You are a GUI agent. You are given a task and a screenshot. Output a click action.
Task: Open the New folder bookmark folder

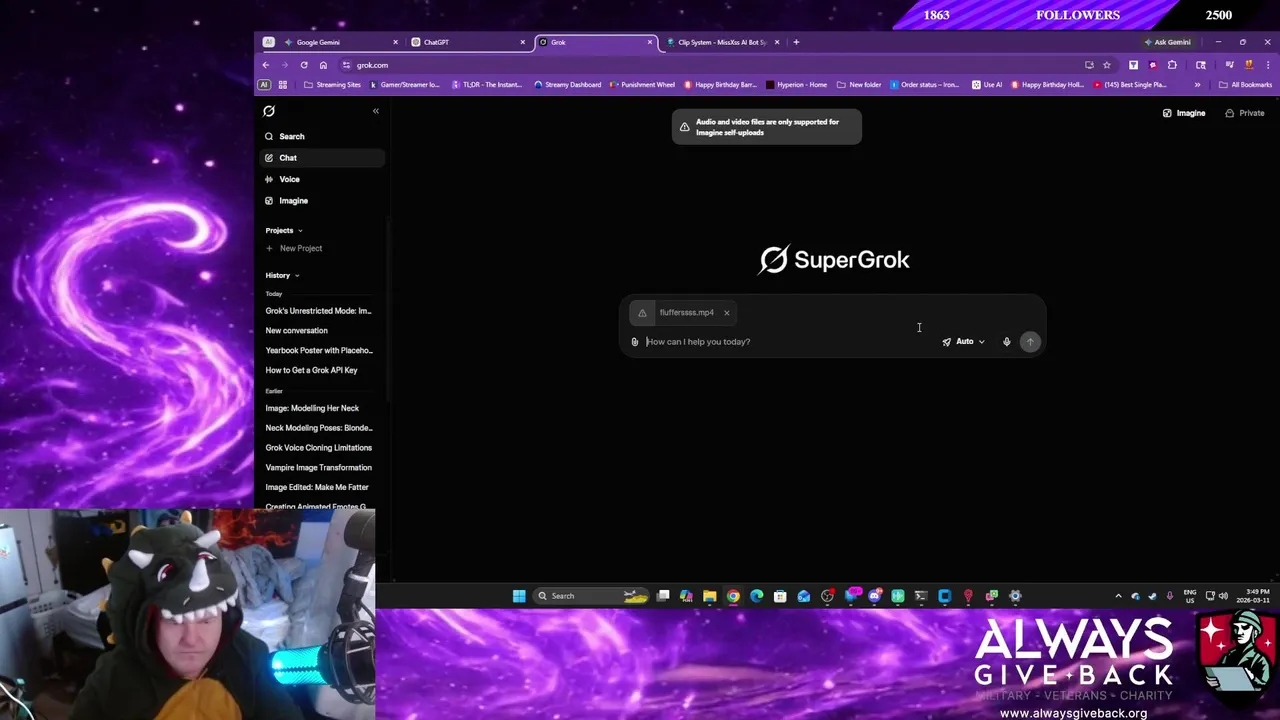pyautogui.click(x=859, y=85)
